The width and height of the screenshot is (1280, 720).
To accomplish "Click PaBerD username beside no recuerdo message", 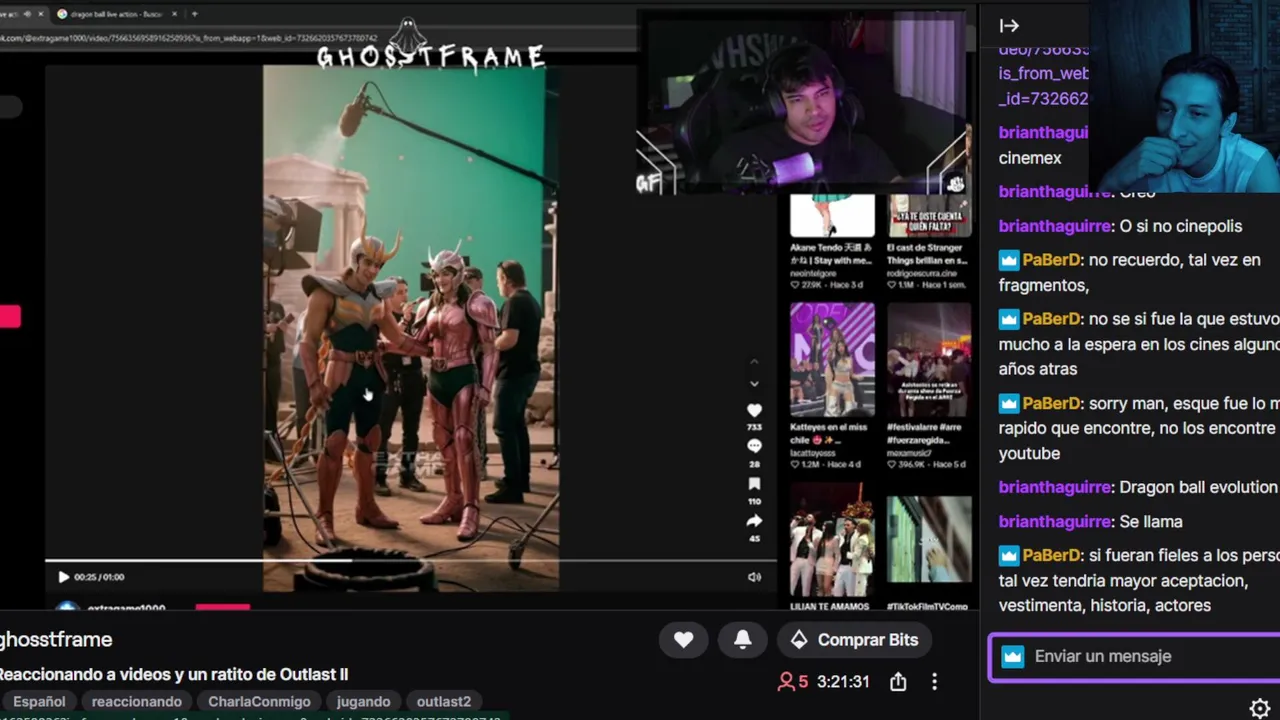I will [1052, 260].
